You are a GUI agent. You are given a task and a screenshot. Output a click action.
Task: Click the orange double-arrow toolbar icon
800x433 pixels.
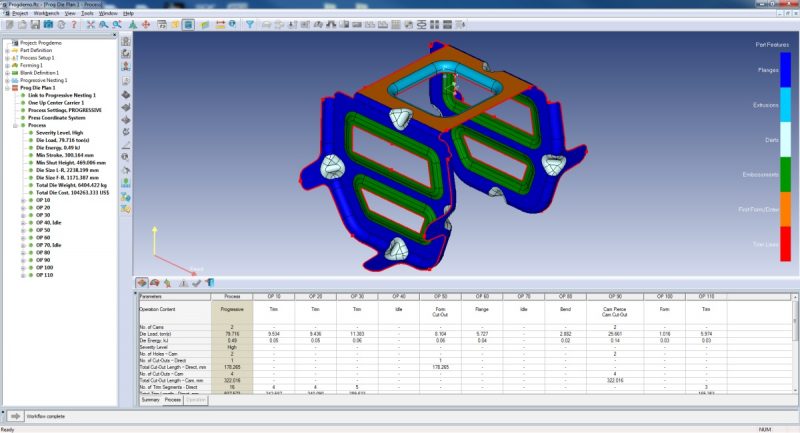[x=220, y=24]
